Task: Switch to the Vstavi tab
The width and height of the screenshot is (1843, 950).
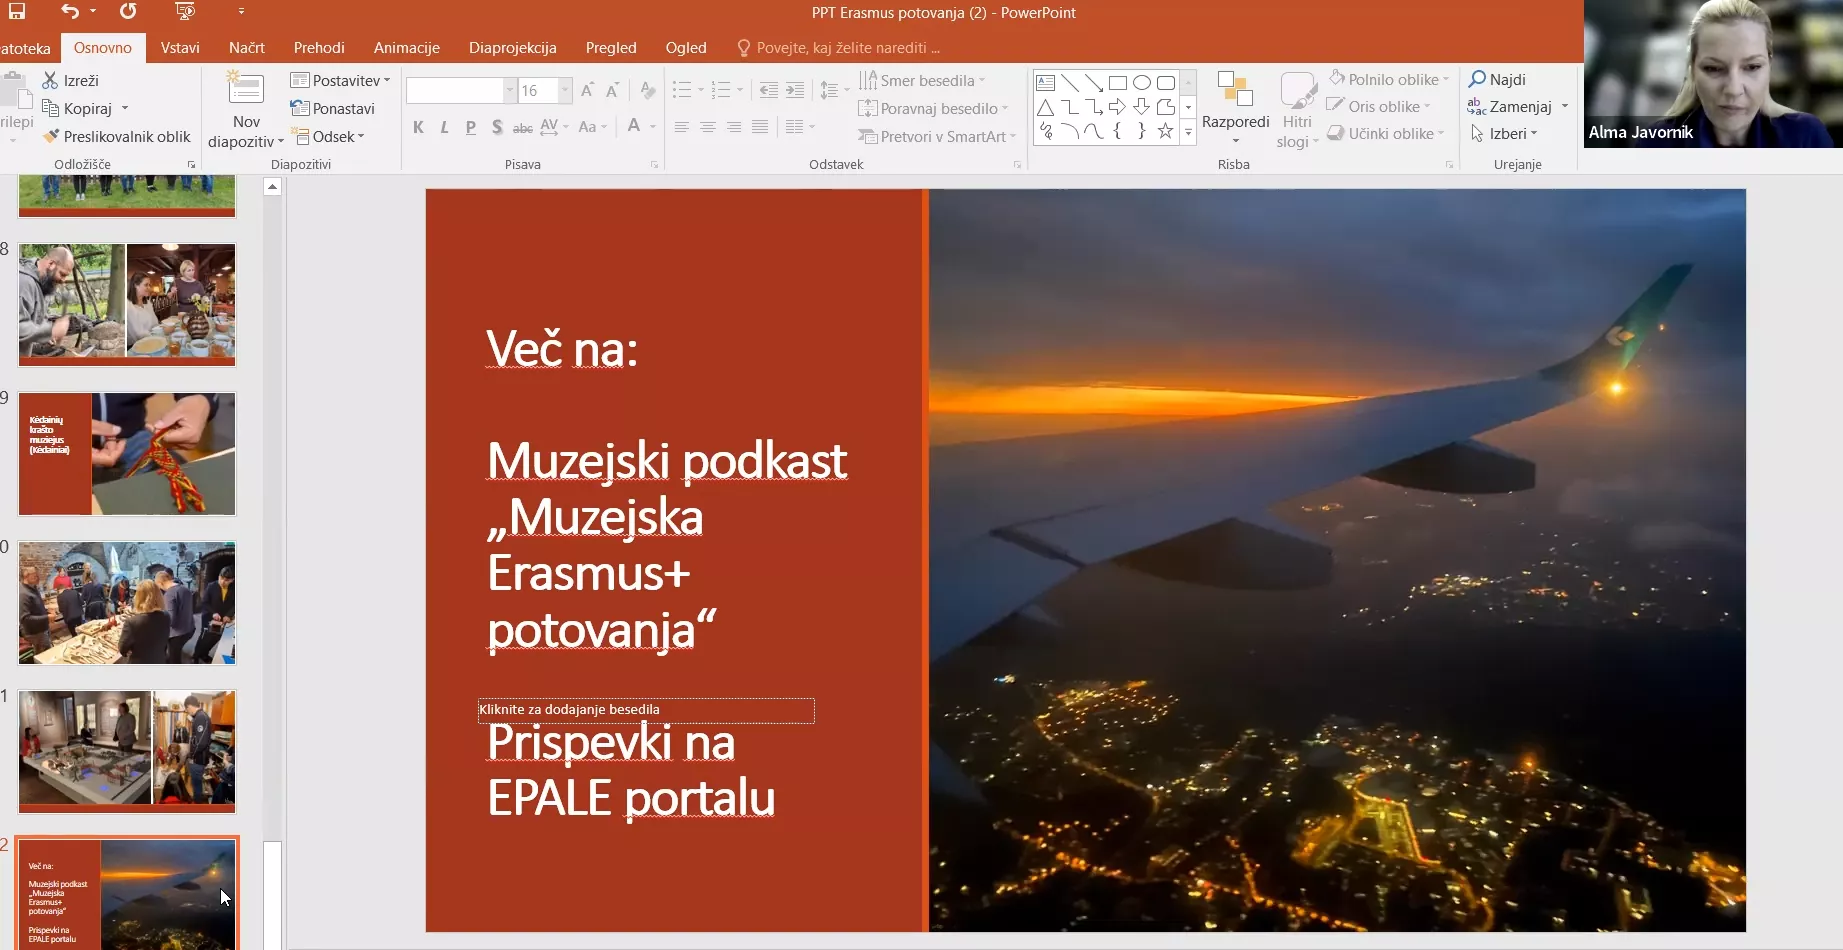Action: tap(180, 48)
